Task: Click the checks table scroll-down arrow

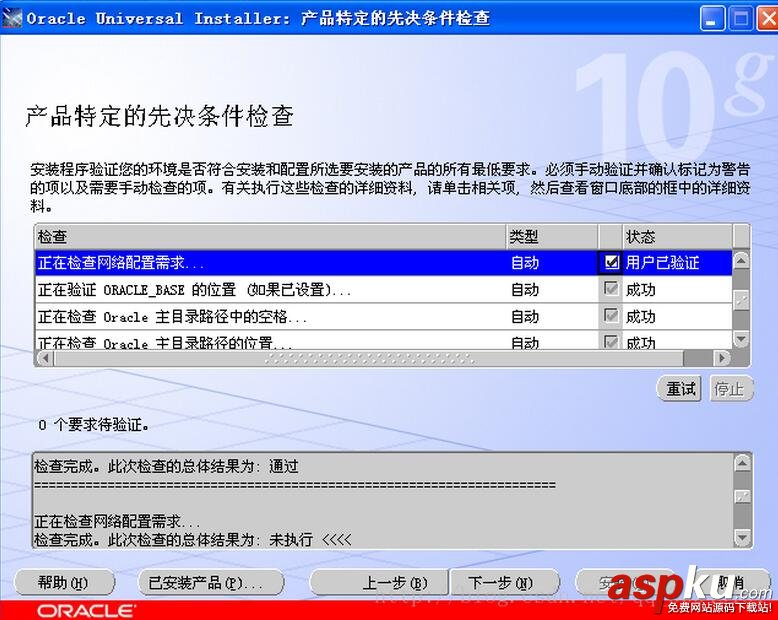Action: point(741,339)
